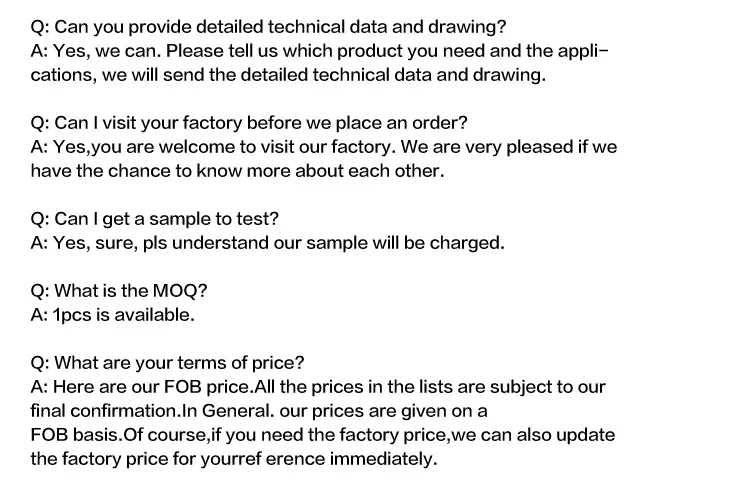Click the line starting with "final confirmation"
The width and height of the screenshot is (750, 482).
click(x=259, y=411)
